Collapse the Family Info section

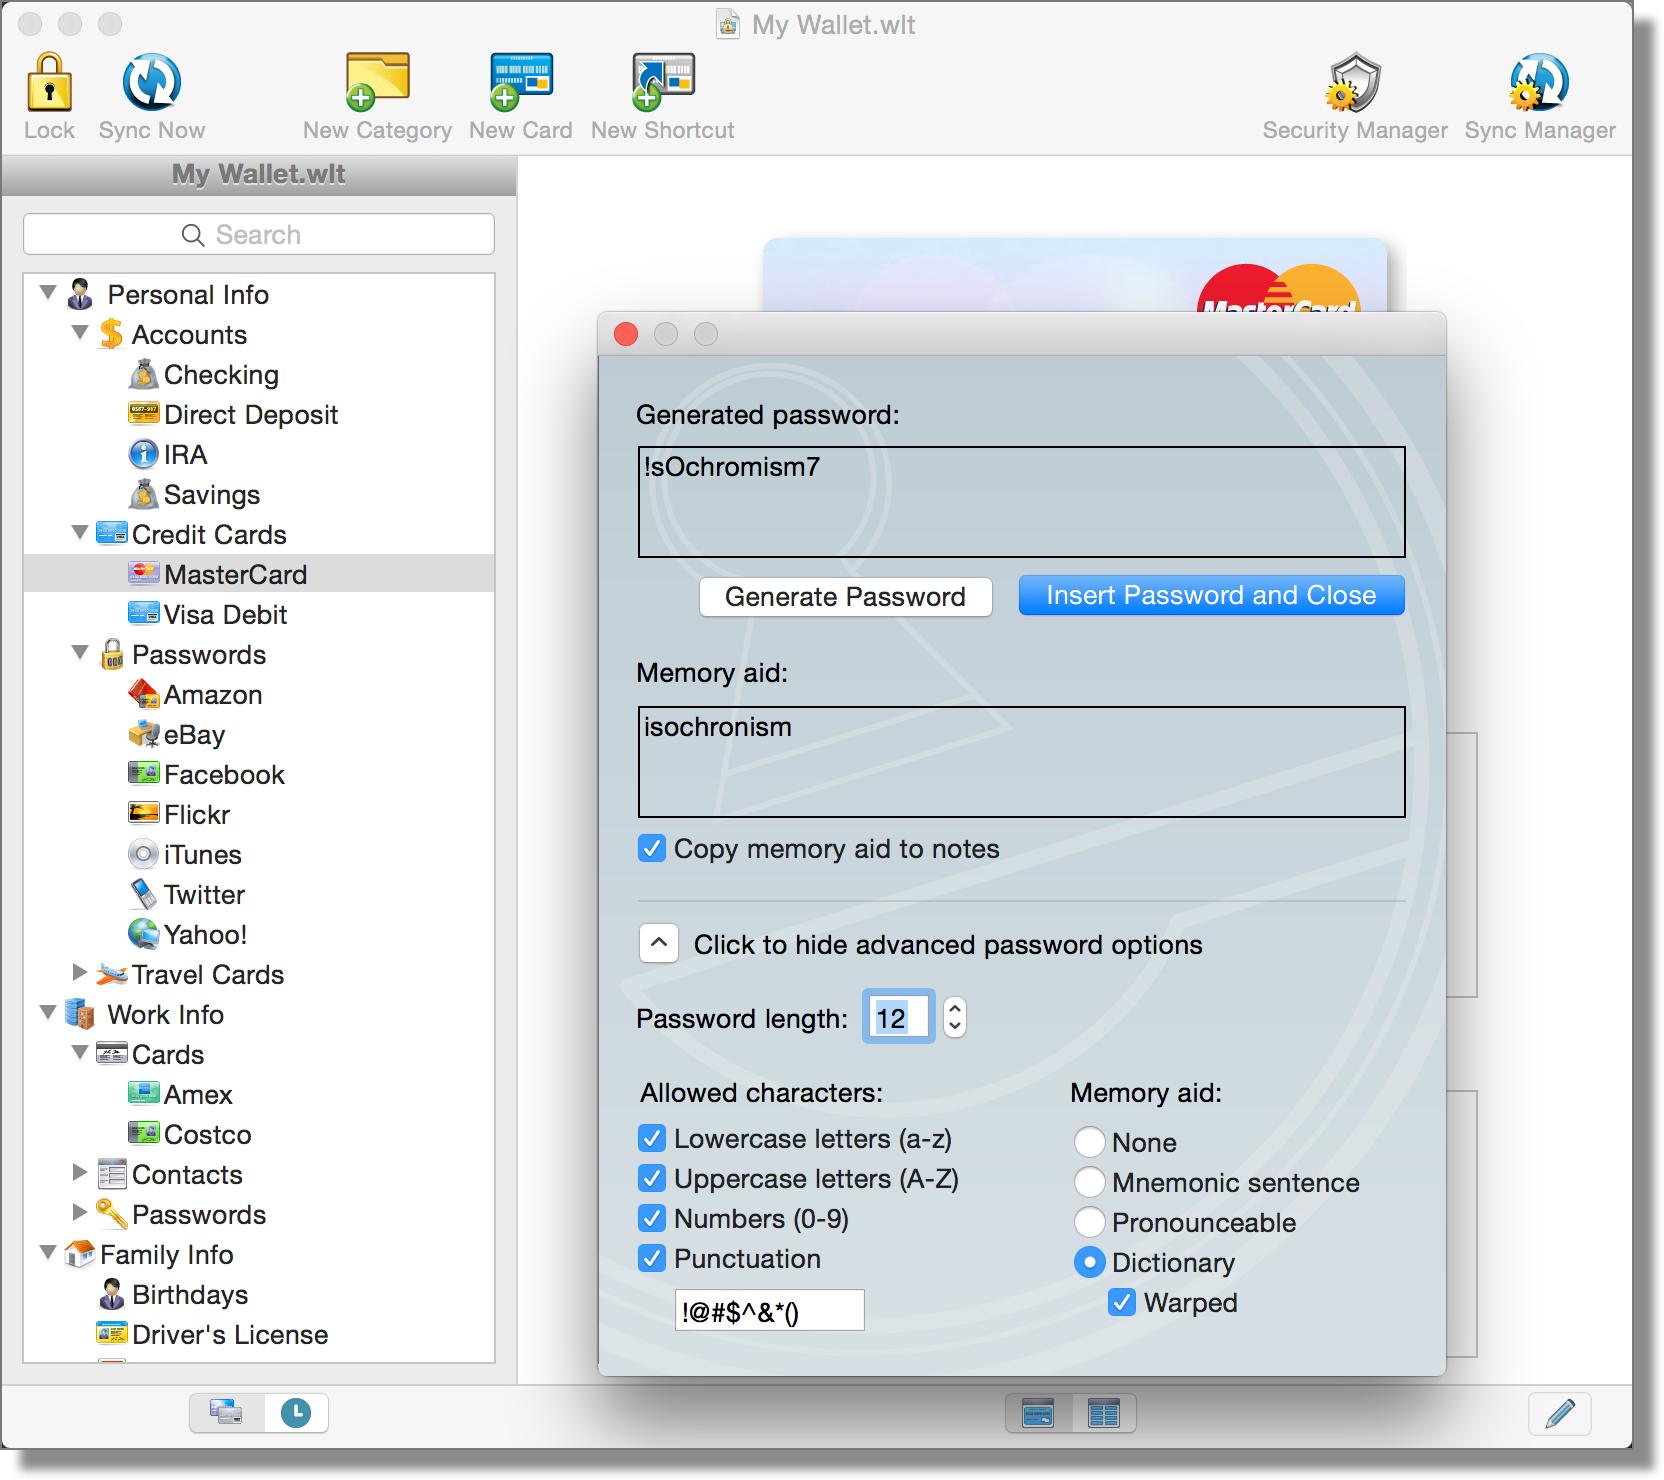coord(47,1253)
